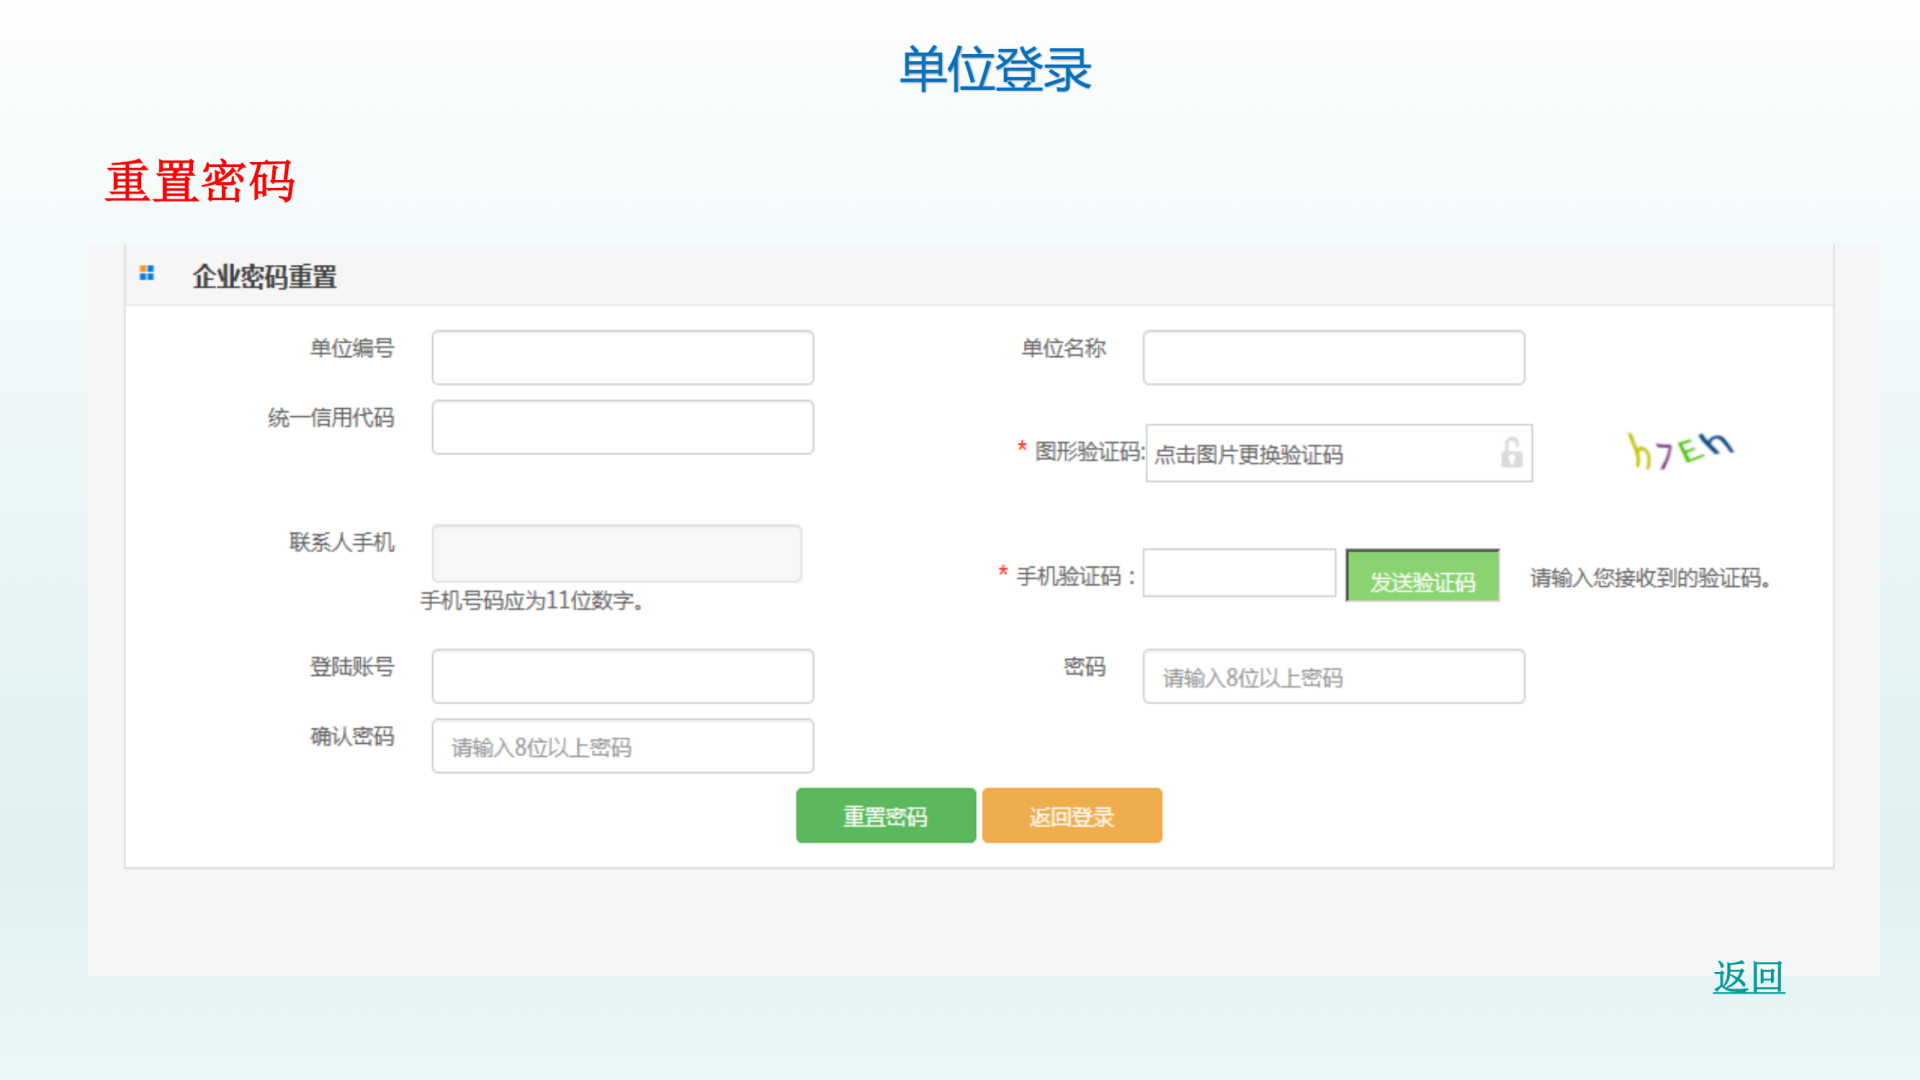Viewport: 1920px width, 1080px height.
Task: Focus the 统一信用代码 text box
Action: [622, 428]
